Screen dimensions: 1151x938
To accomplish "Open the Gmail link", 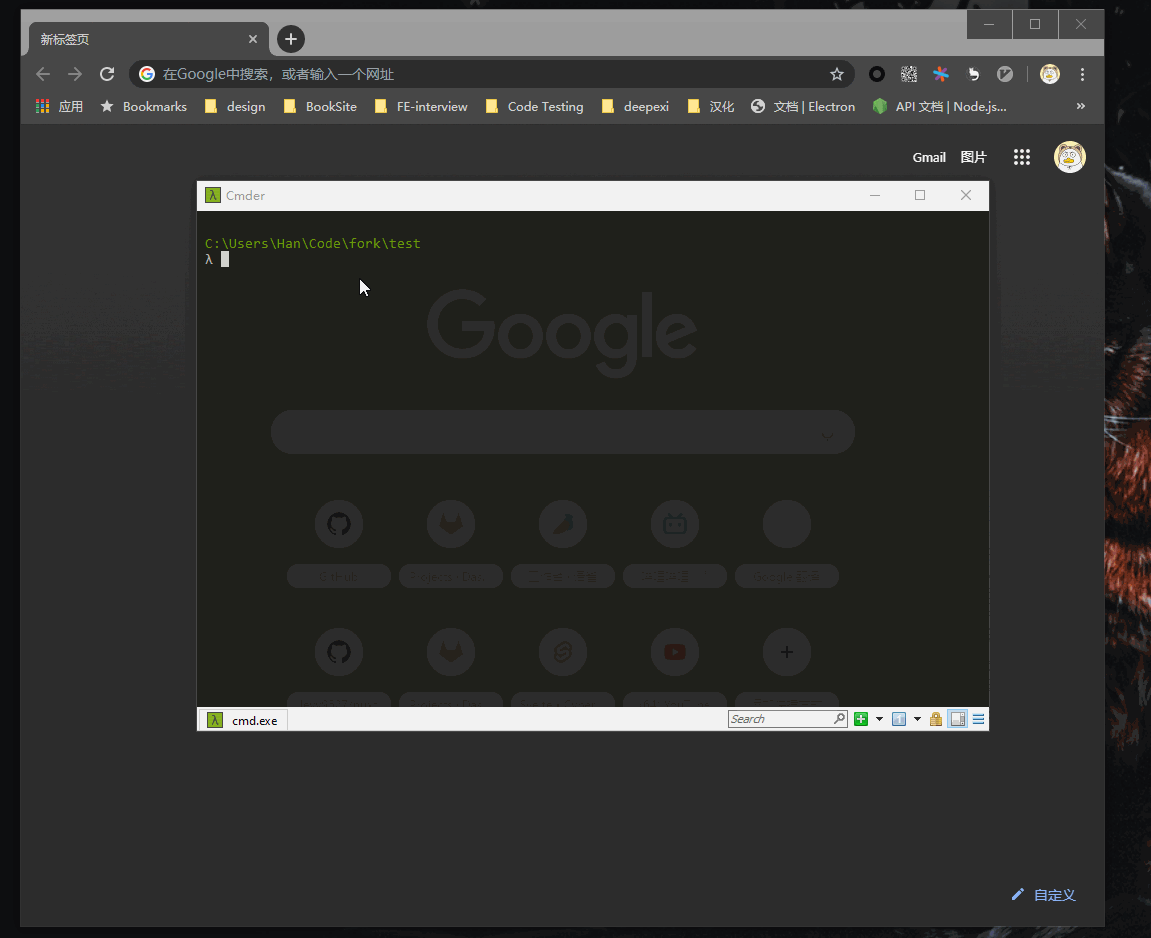I will click(929, 157).
